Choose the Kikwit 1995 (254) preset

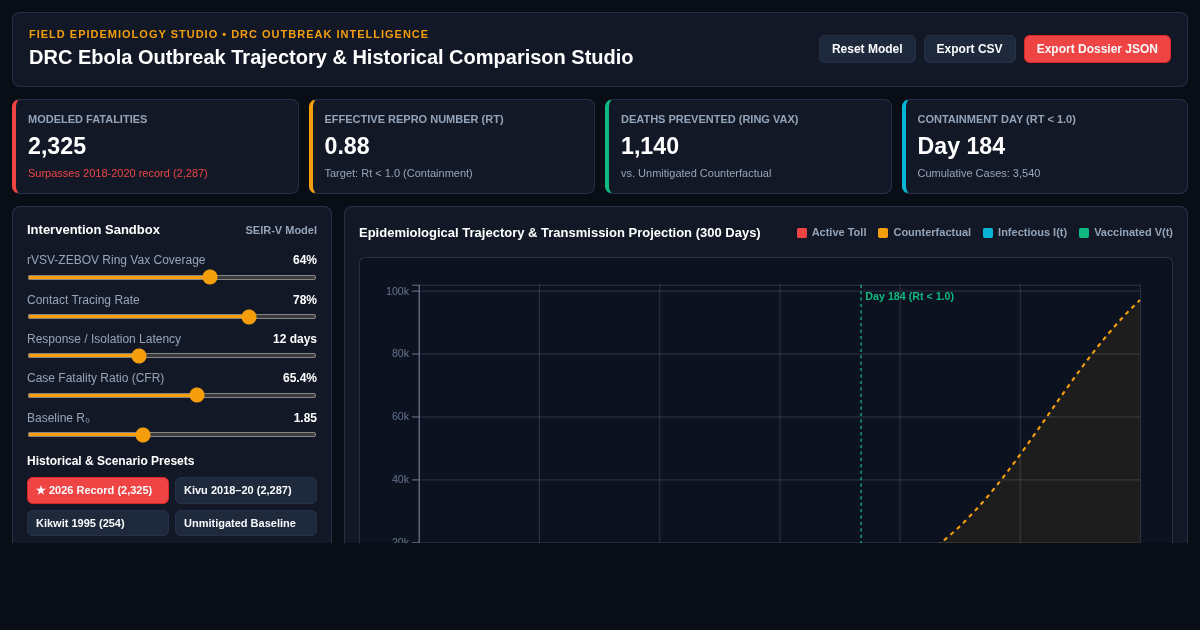(x=98, y=523)
